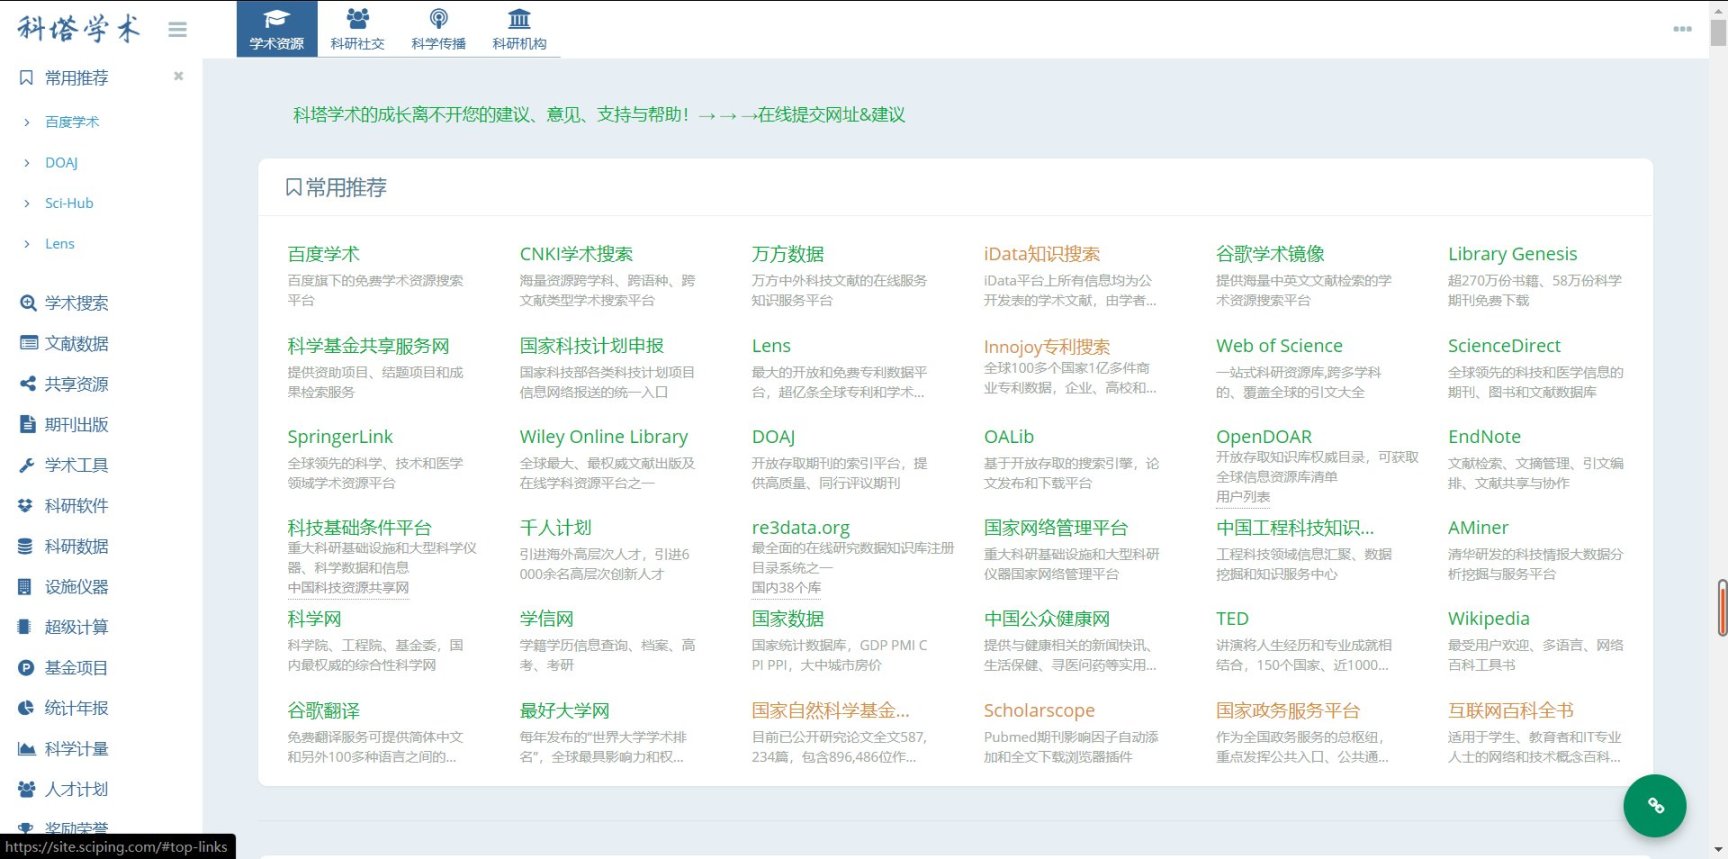Open the Wikipedia card link
The width and height of the screenshot is (1728, 859).
pyautogui.click(x=1489, y=619)
